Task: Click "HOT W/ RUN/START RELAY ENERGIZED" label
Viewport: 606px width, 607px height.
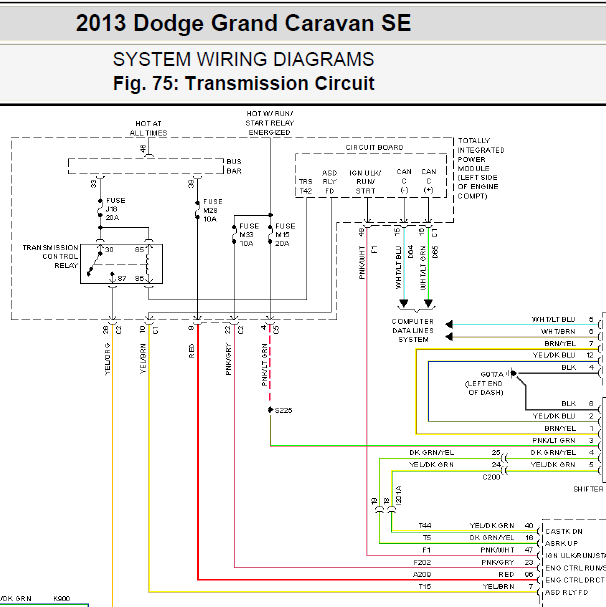Action: tap(270, 123)
